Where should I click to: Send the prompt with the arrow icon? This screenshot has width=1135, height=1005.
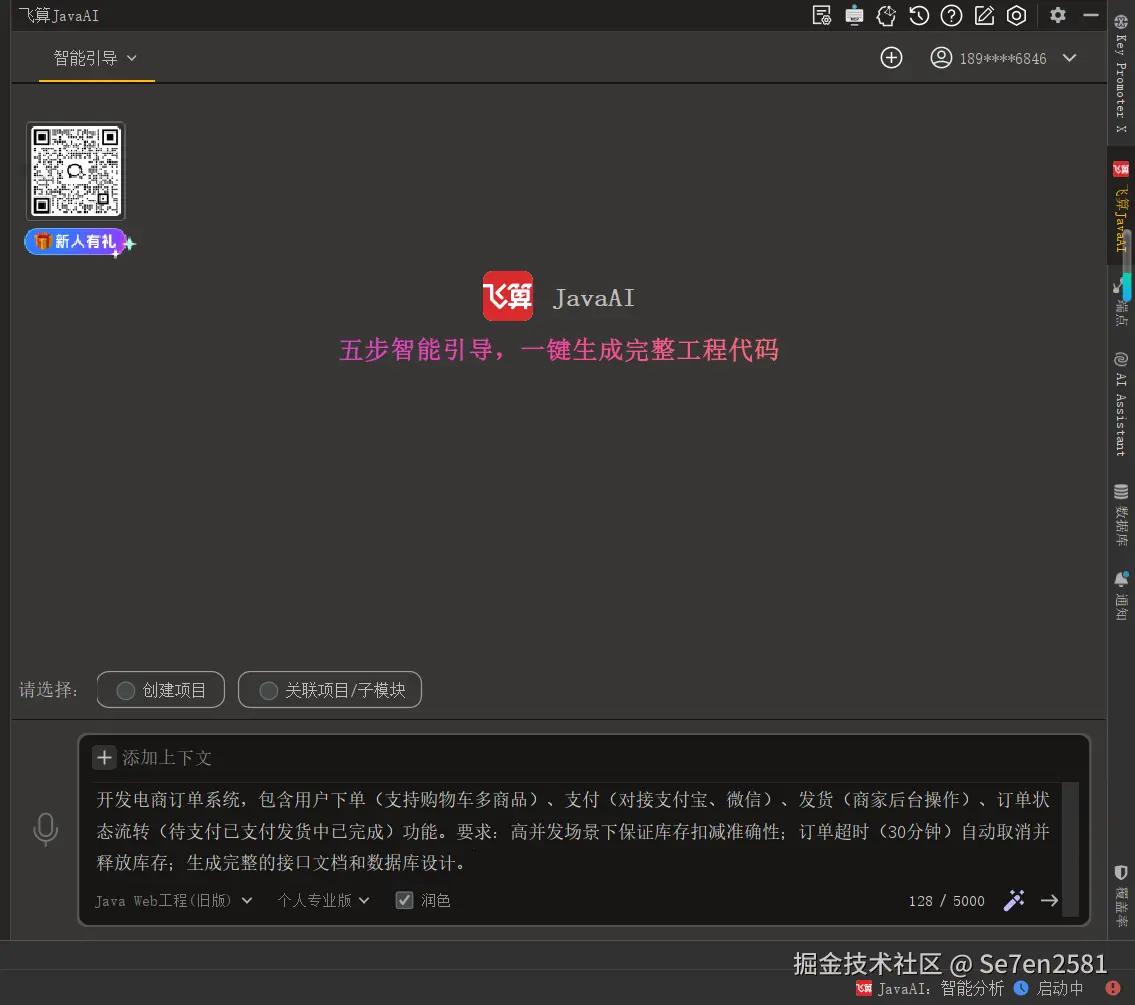click(x=1050, y=901)
